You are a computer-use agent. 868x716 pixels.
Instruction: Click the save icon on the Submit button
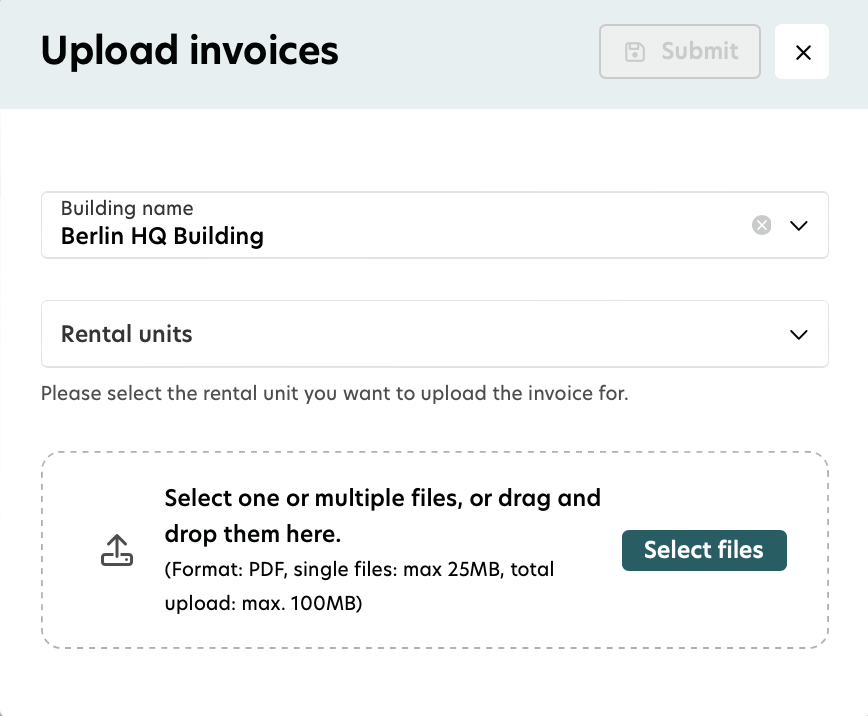tap(634, 51)
